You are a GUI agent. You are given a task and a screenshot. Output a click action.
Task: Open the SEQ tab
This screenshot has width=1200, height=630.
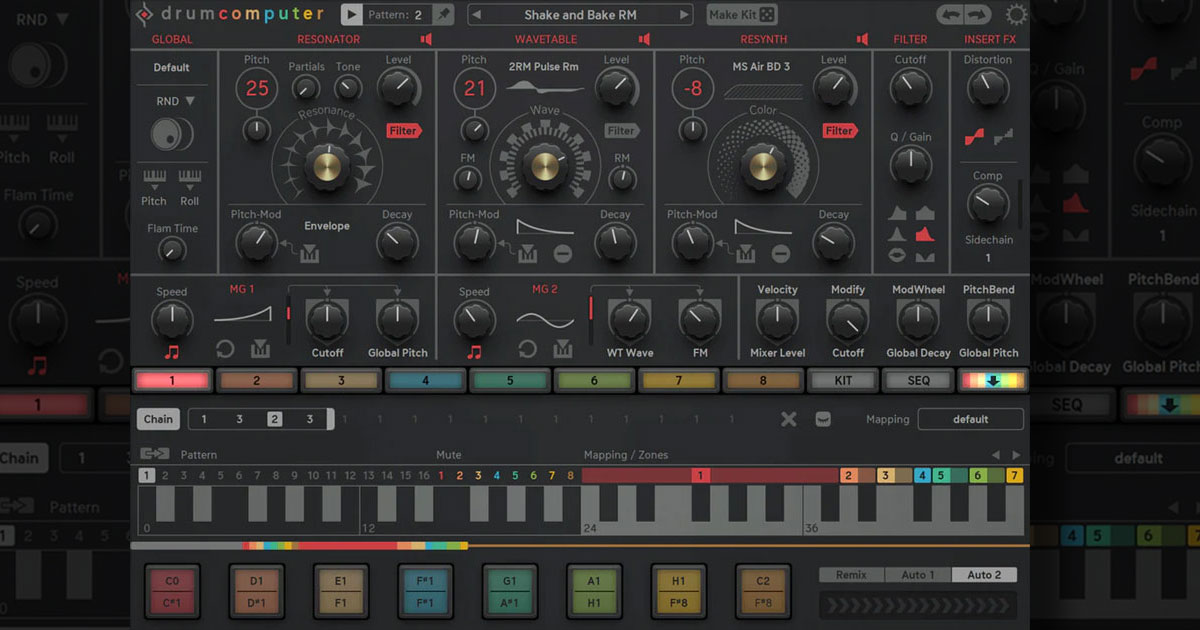[918, 380]
